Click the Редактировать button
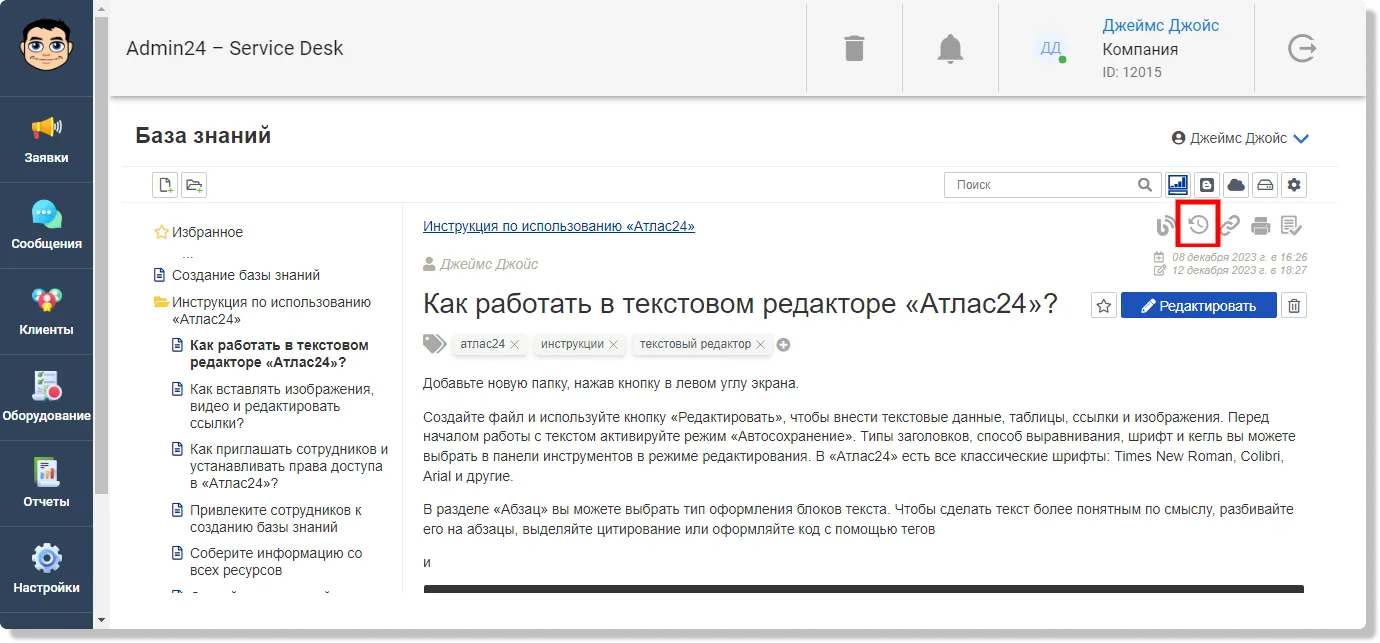The image size is (1380, 643). [x=1199, y=305]
